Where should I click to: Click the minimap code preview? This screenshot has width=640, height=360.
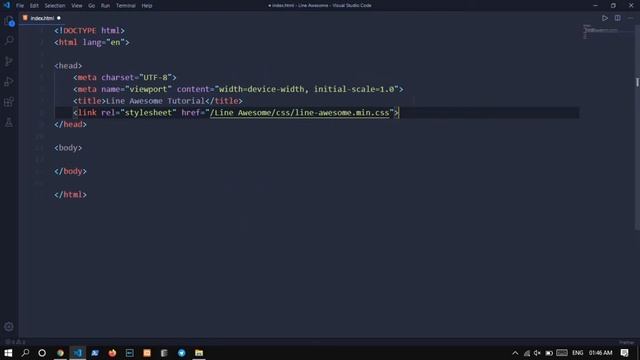click(600, 32)
